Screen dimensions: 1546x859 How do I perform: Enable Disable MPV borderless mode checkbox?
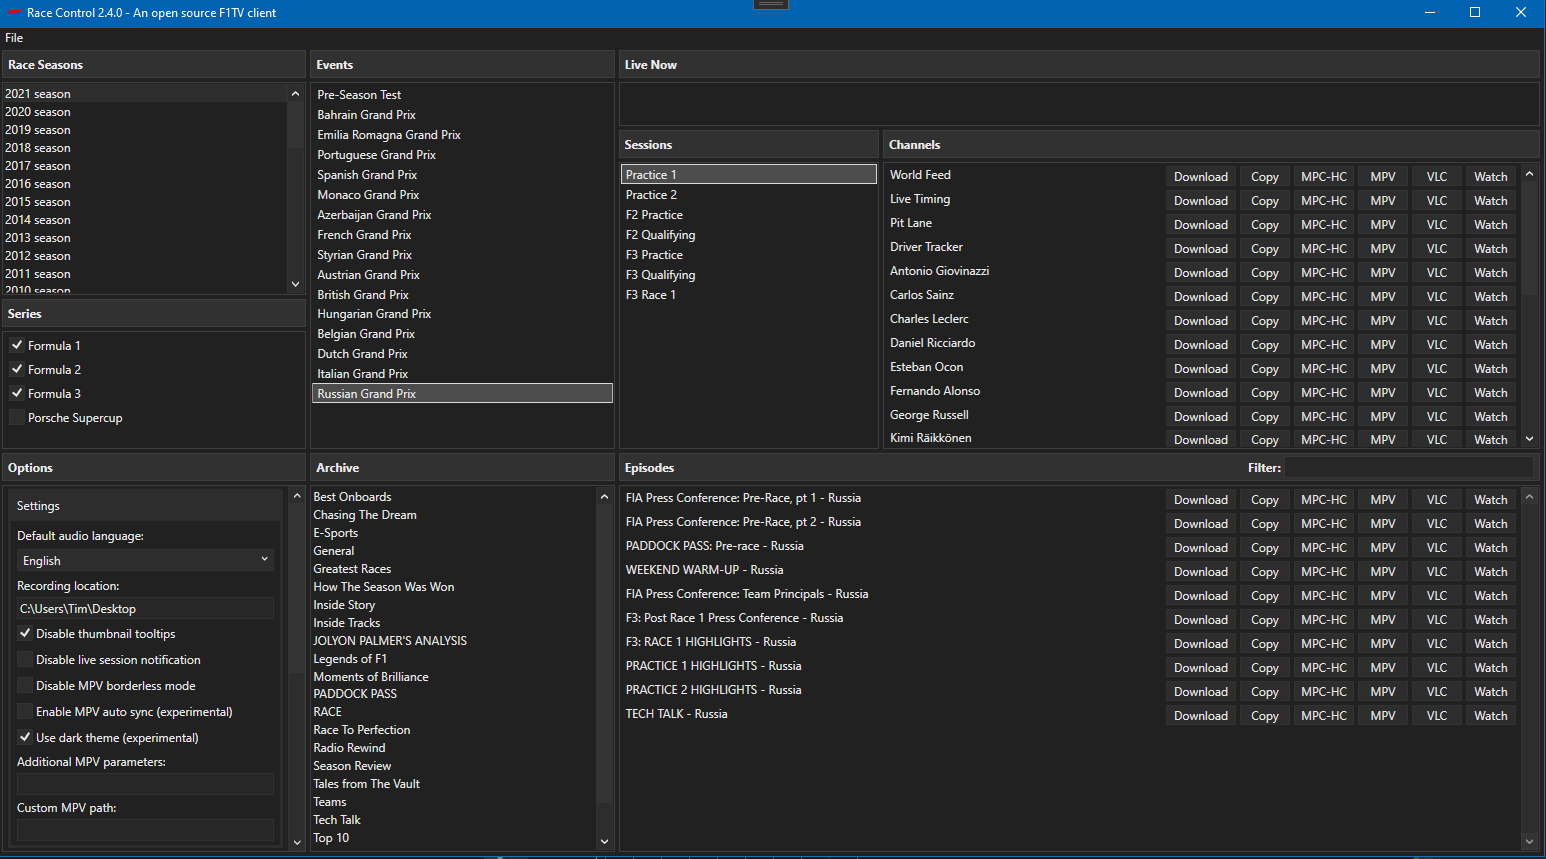tap(25, 685)
